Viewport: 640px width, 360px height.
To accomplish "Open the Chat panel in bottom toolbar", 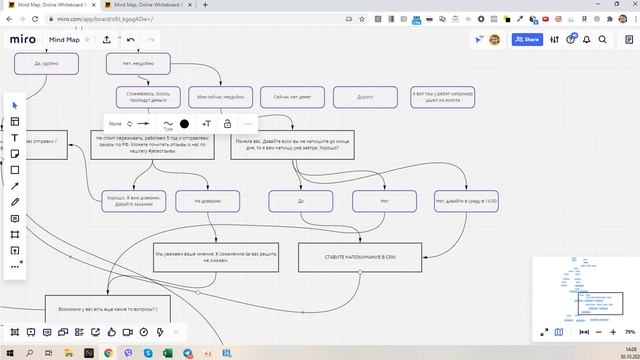I will 63,332.
